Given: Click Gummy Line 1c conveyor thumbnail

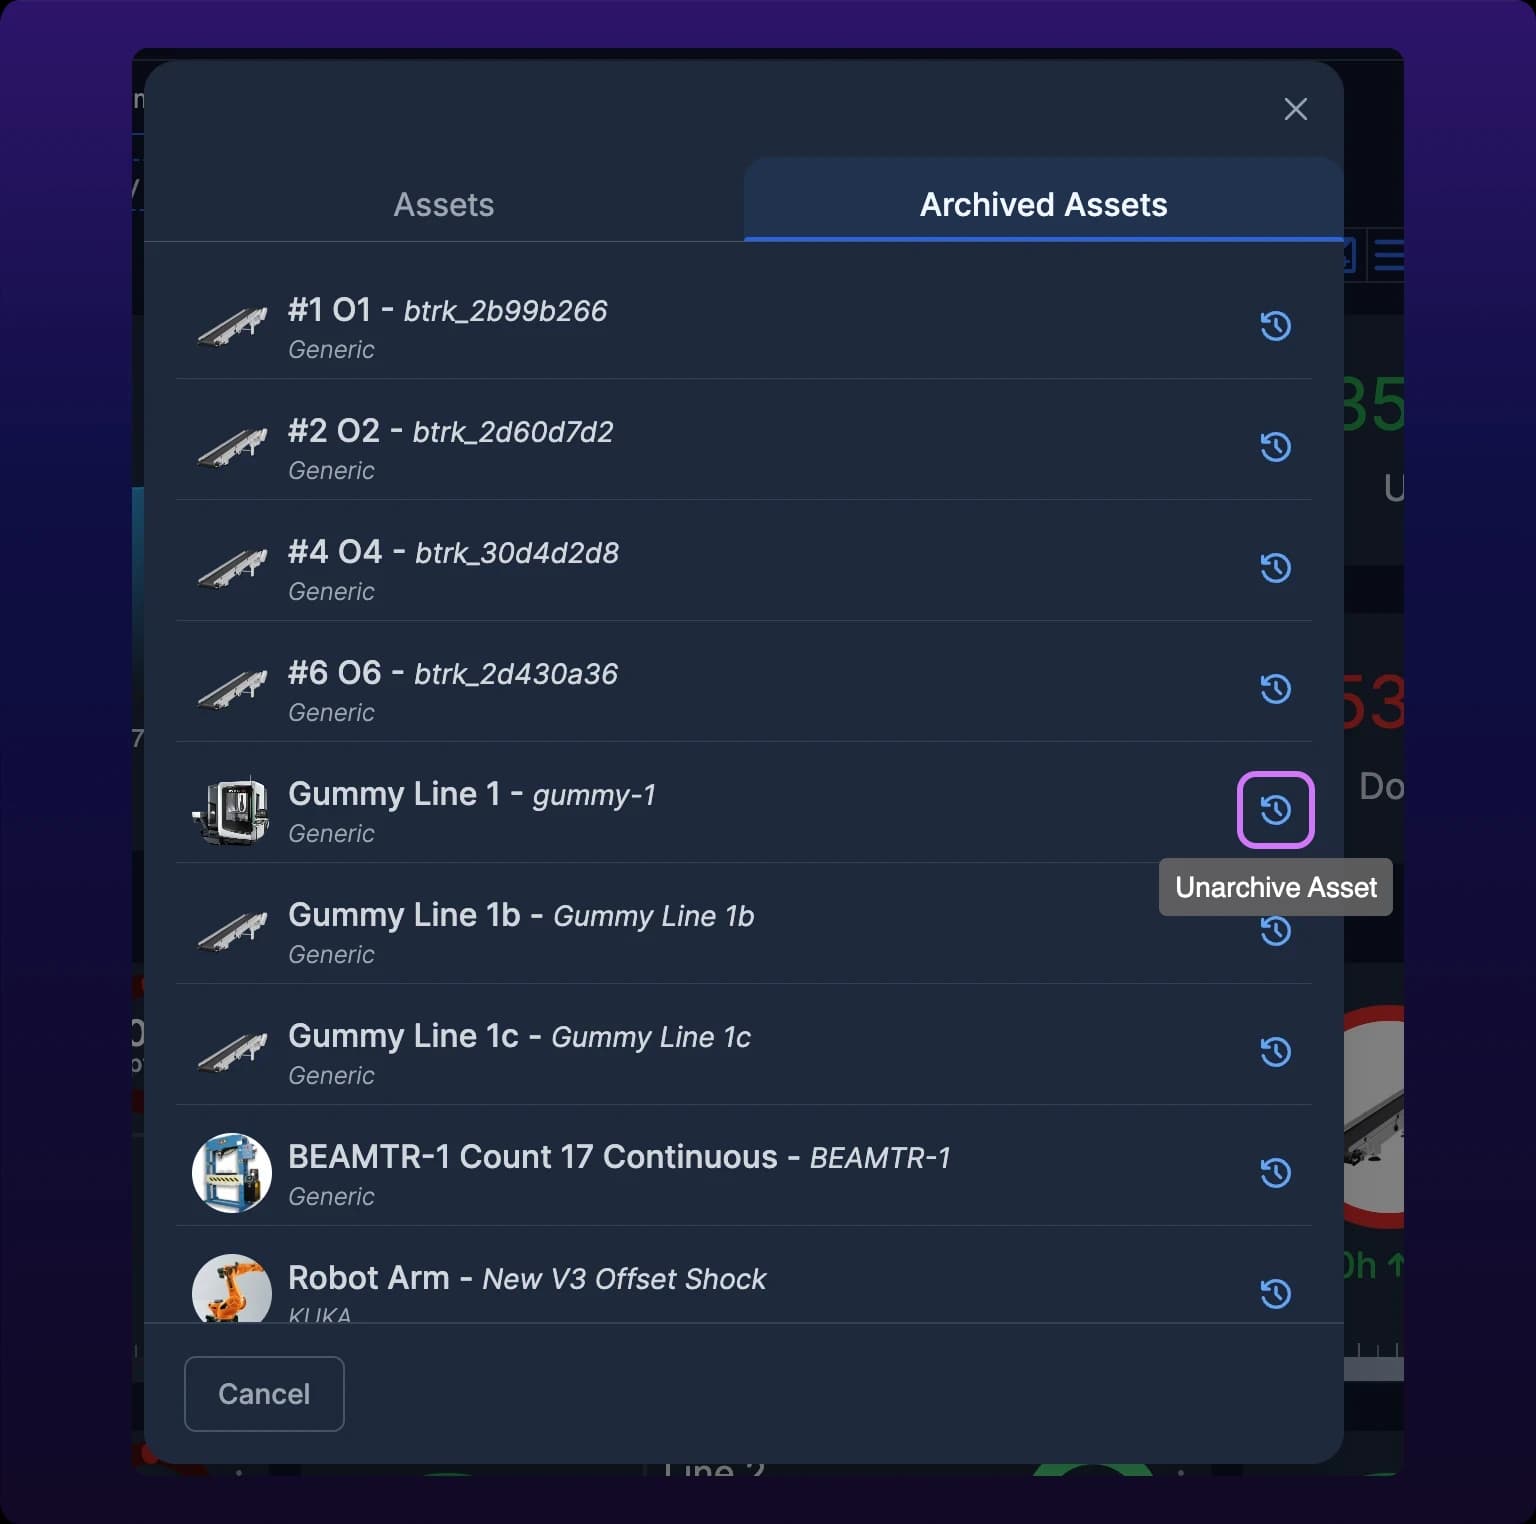Looking at the screenshot, I should point(232,1052).
